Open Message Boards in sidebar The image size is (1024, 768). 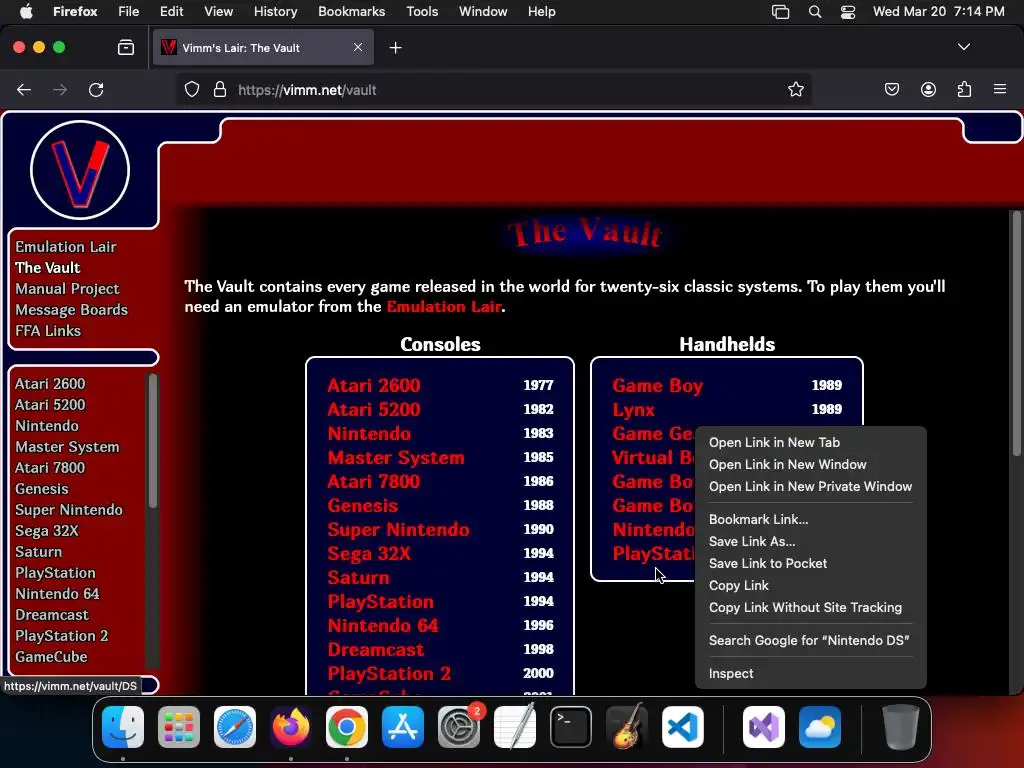point(71,310)
